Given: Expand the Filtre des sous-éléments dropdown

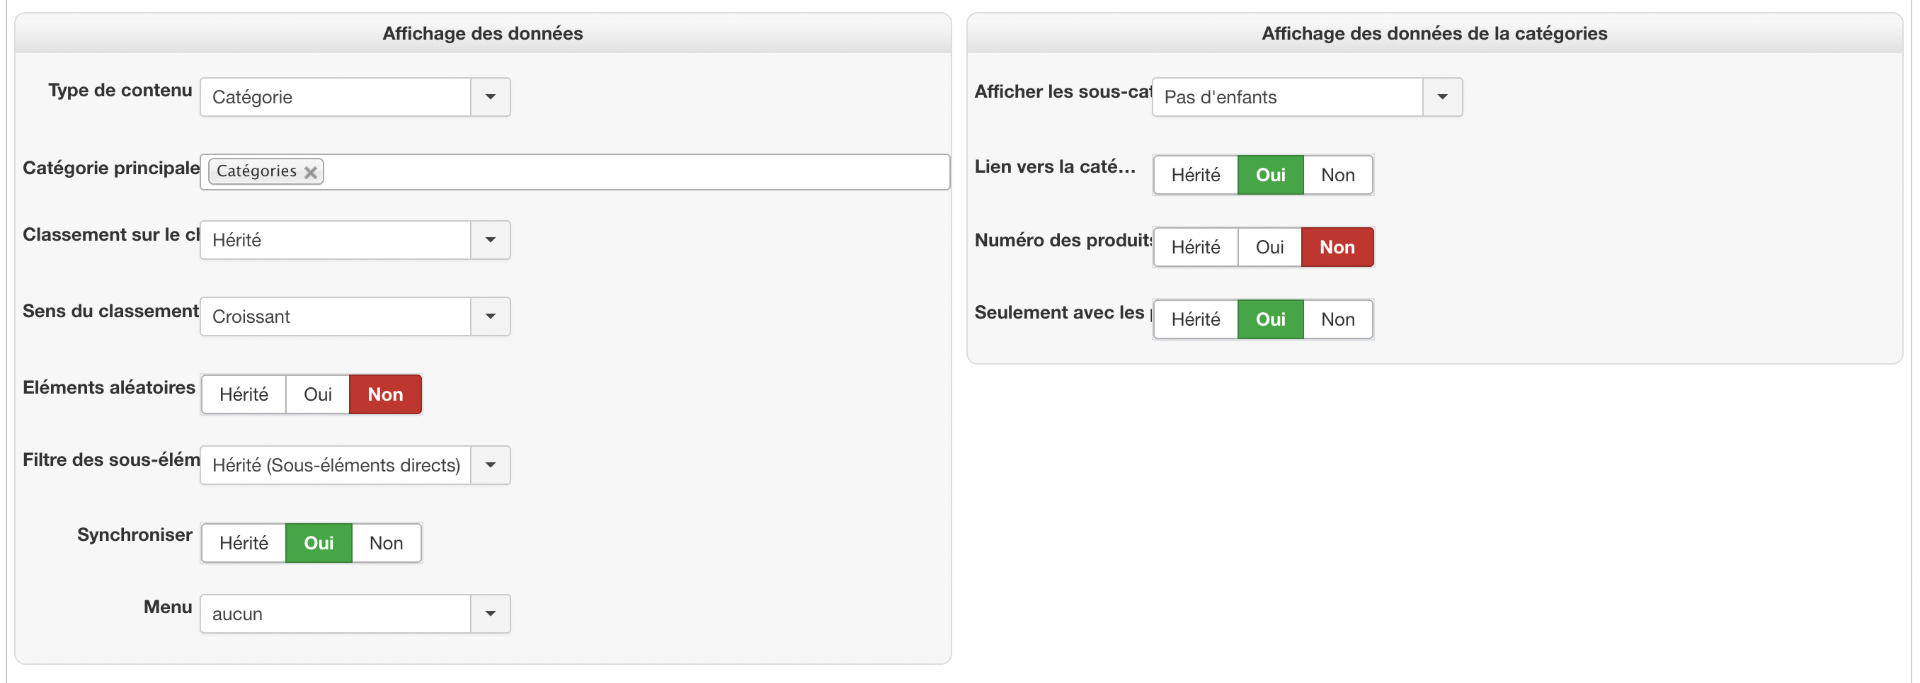Looking at the screenshot, I should point(490,465).
